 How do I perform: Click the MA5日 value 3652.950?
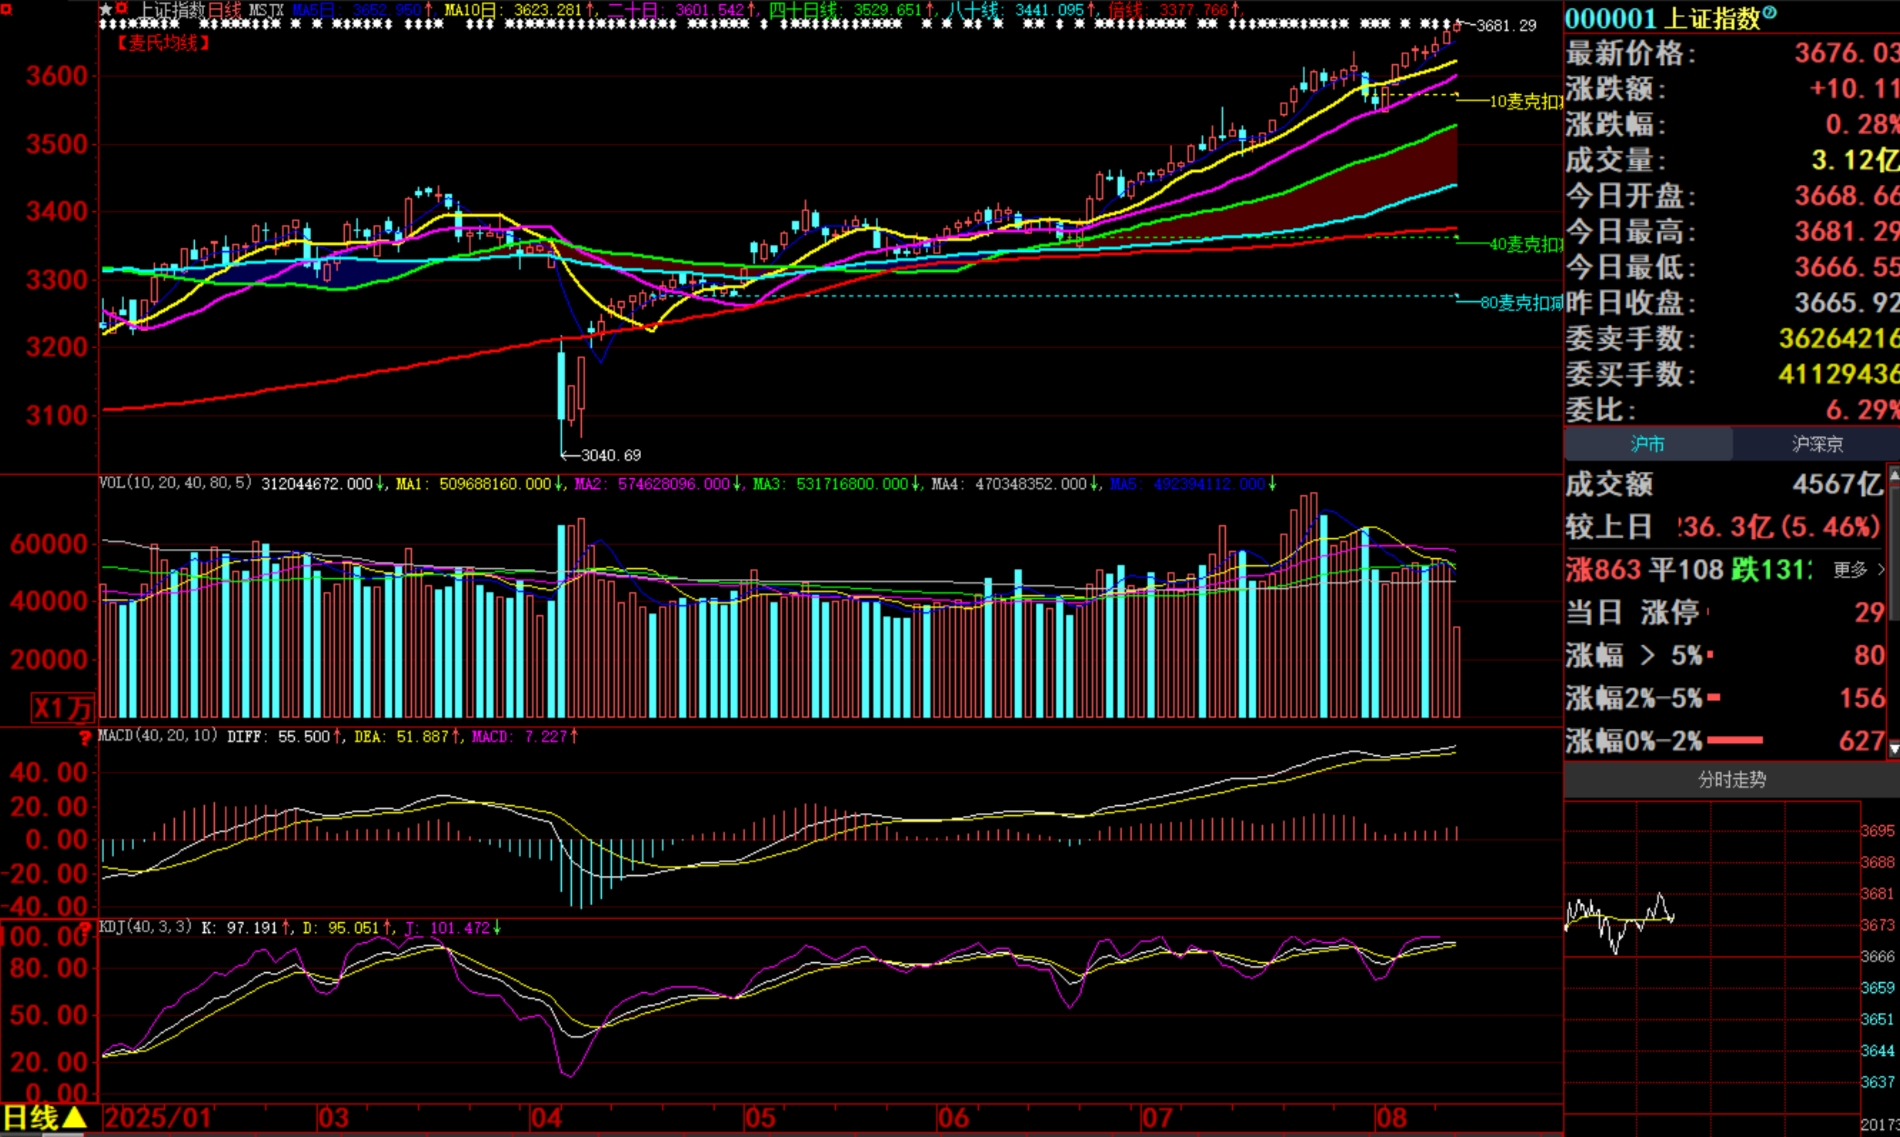point(387,10)
